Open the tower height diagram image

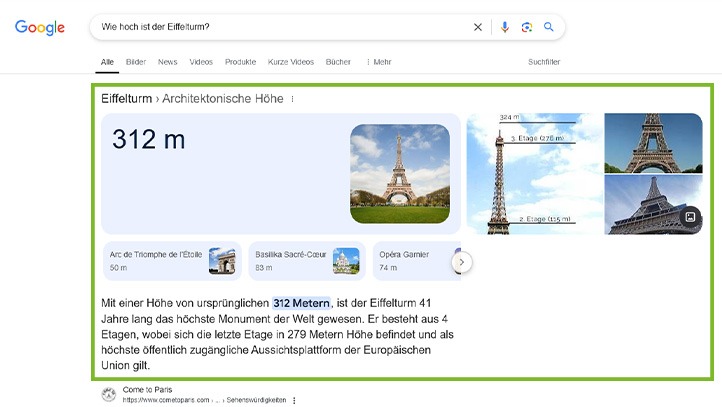coord(535,174)
